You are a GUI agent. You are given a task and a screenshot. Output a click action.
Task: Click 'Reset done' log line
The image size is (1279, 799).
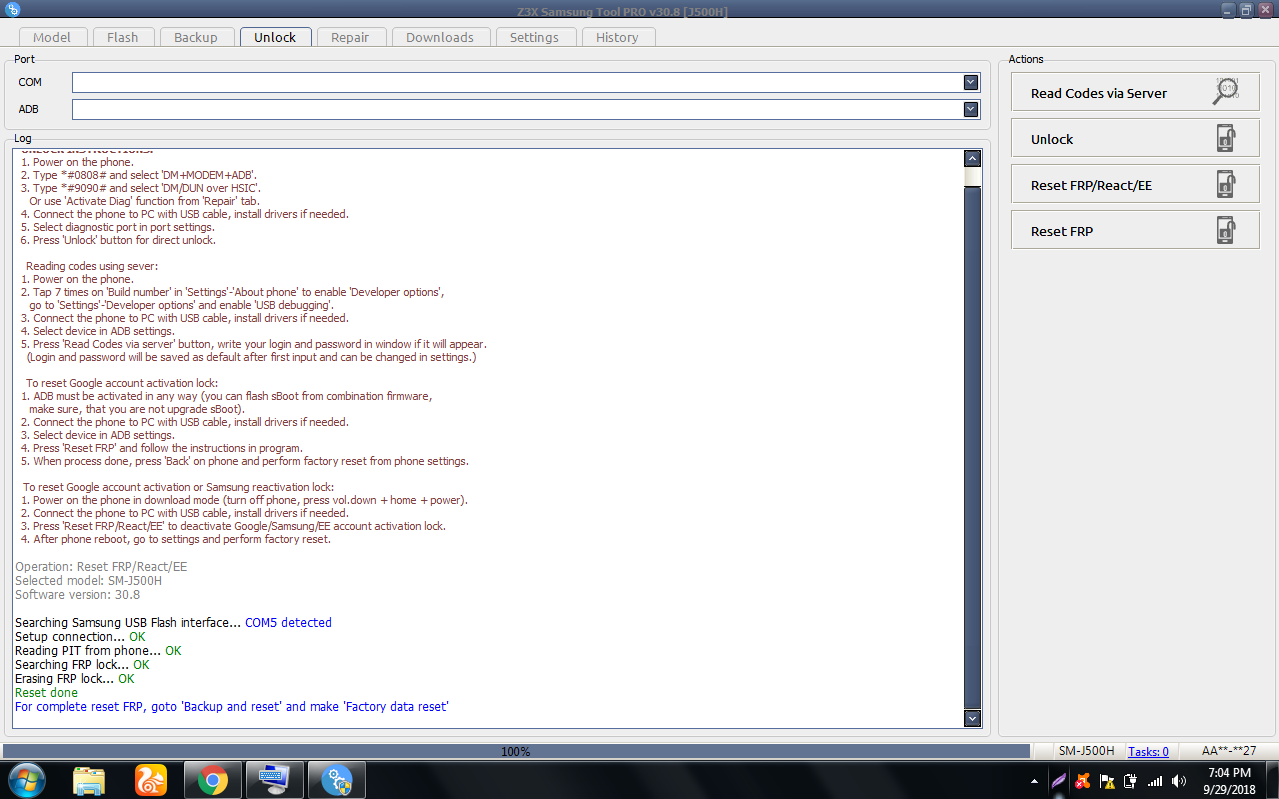[46, 692]
